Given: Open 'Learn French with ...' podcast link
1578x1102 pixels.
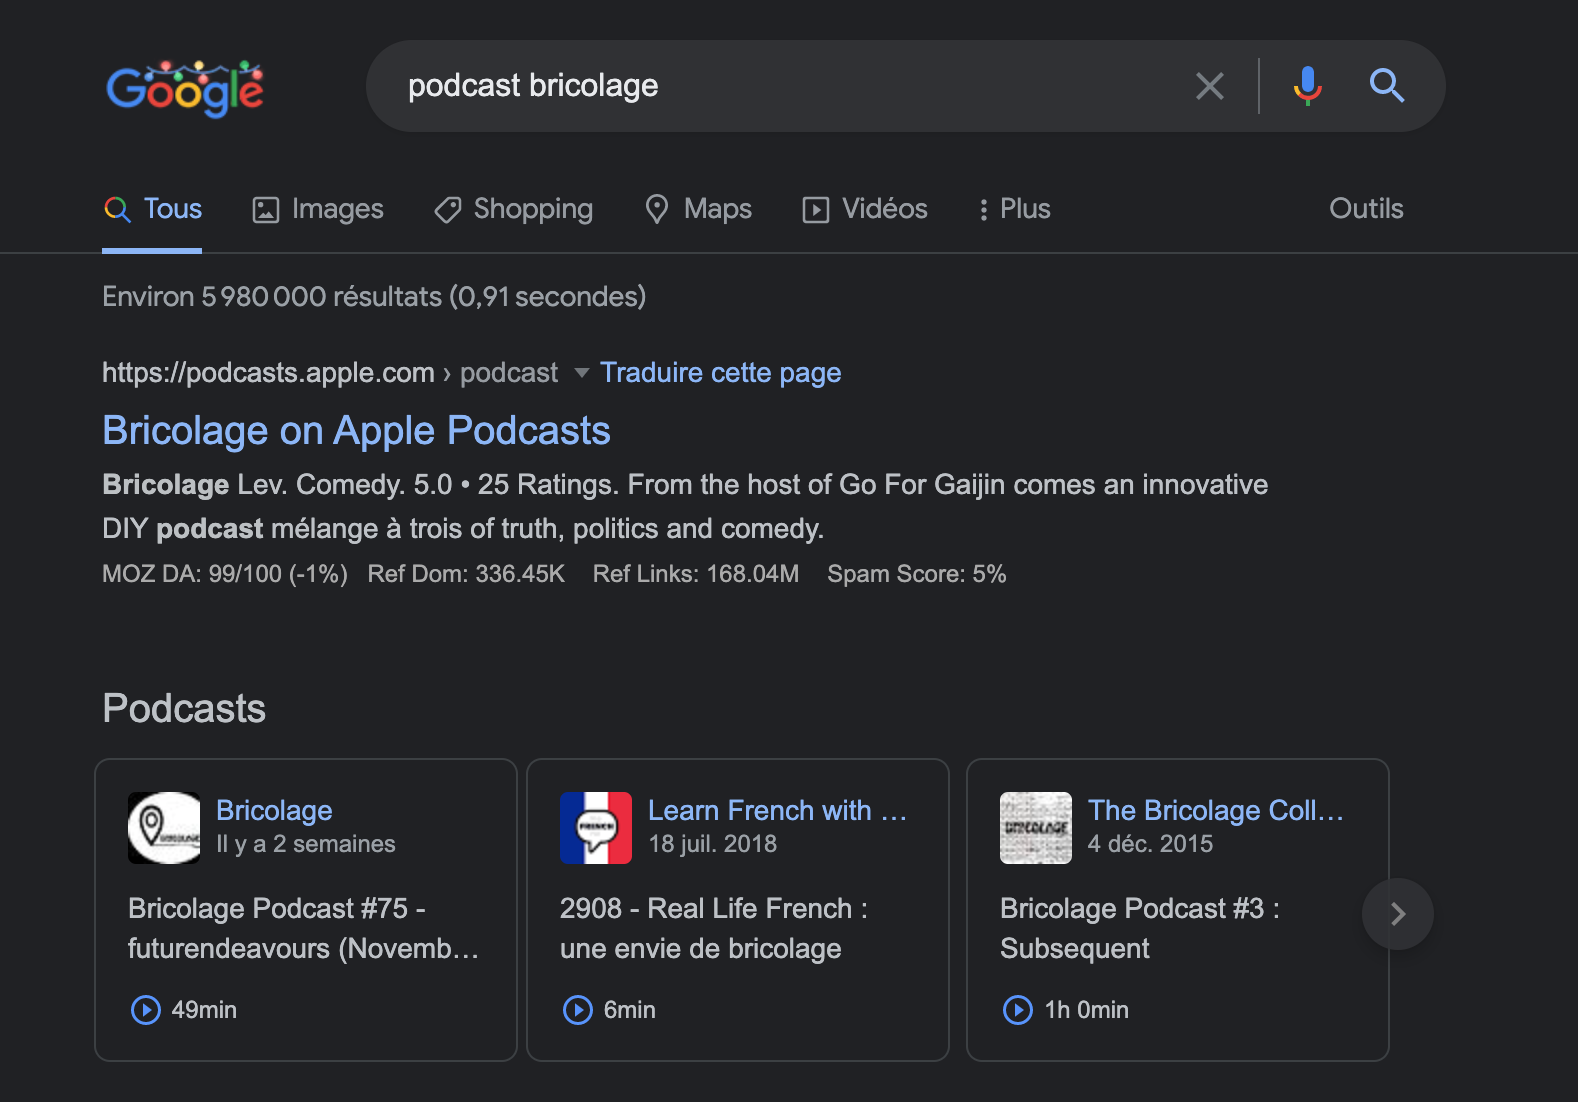Looking at the screenshot, I should (777, 810).
